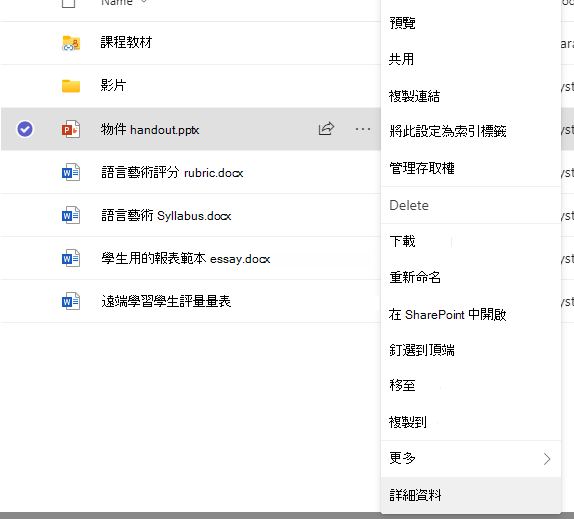
Task: Open the file 遠端學習學生評量量表
Action: tap(166, 302)
